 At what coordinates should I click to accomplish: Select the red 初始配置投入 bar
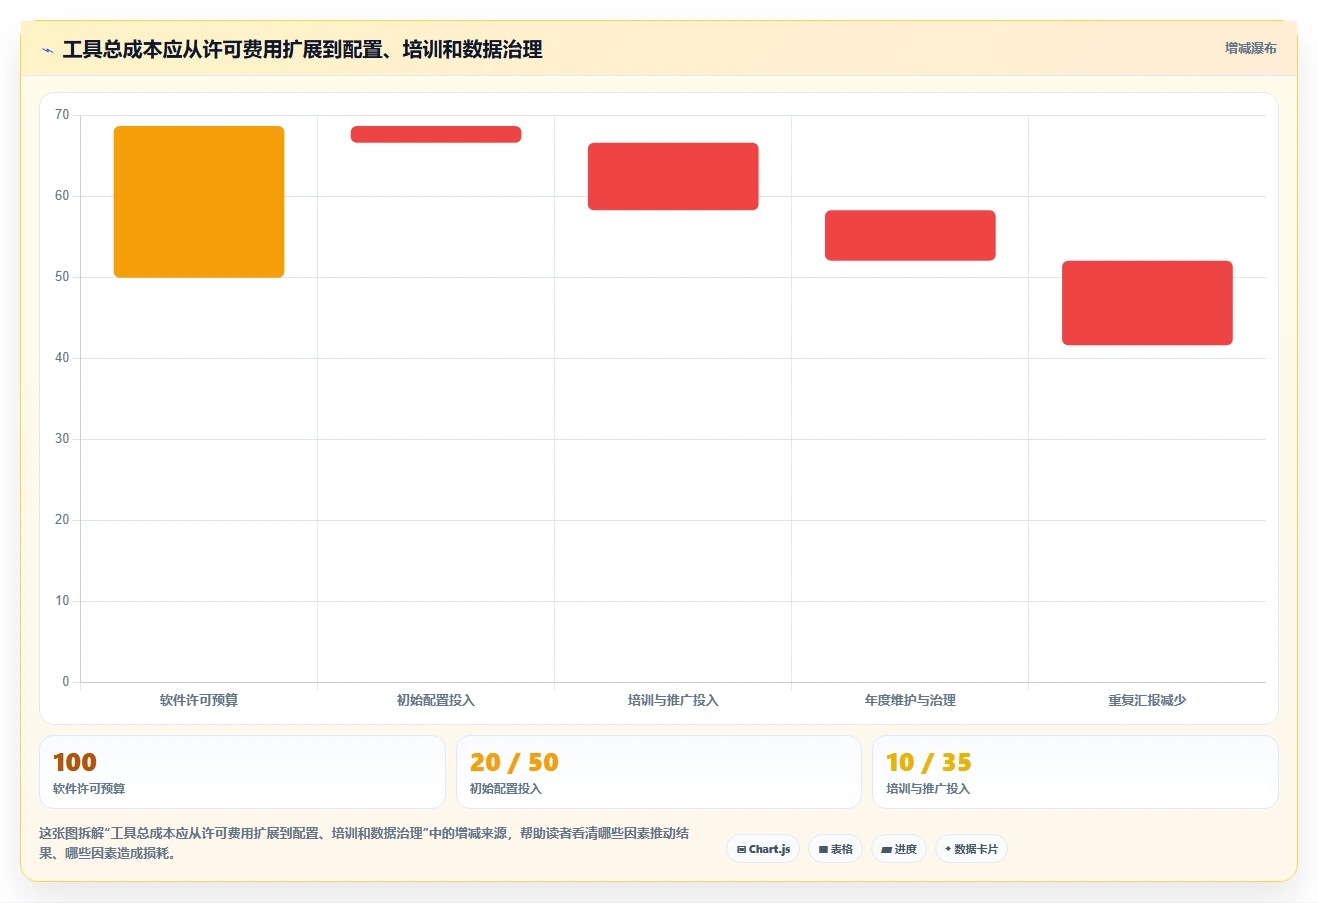[x=436, y=134]
